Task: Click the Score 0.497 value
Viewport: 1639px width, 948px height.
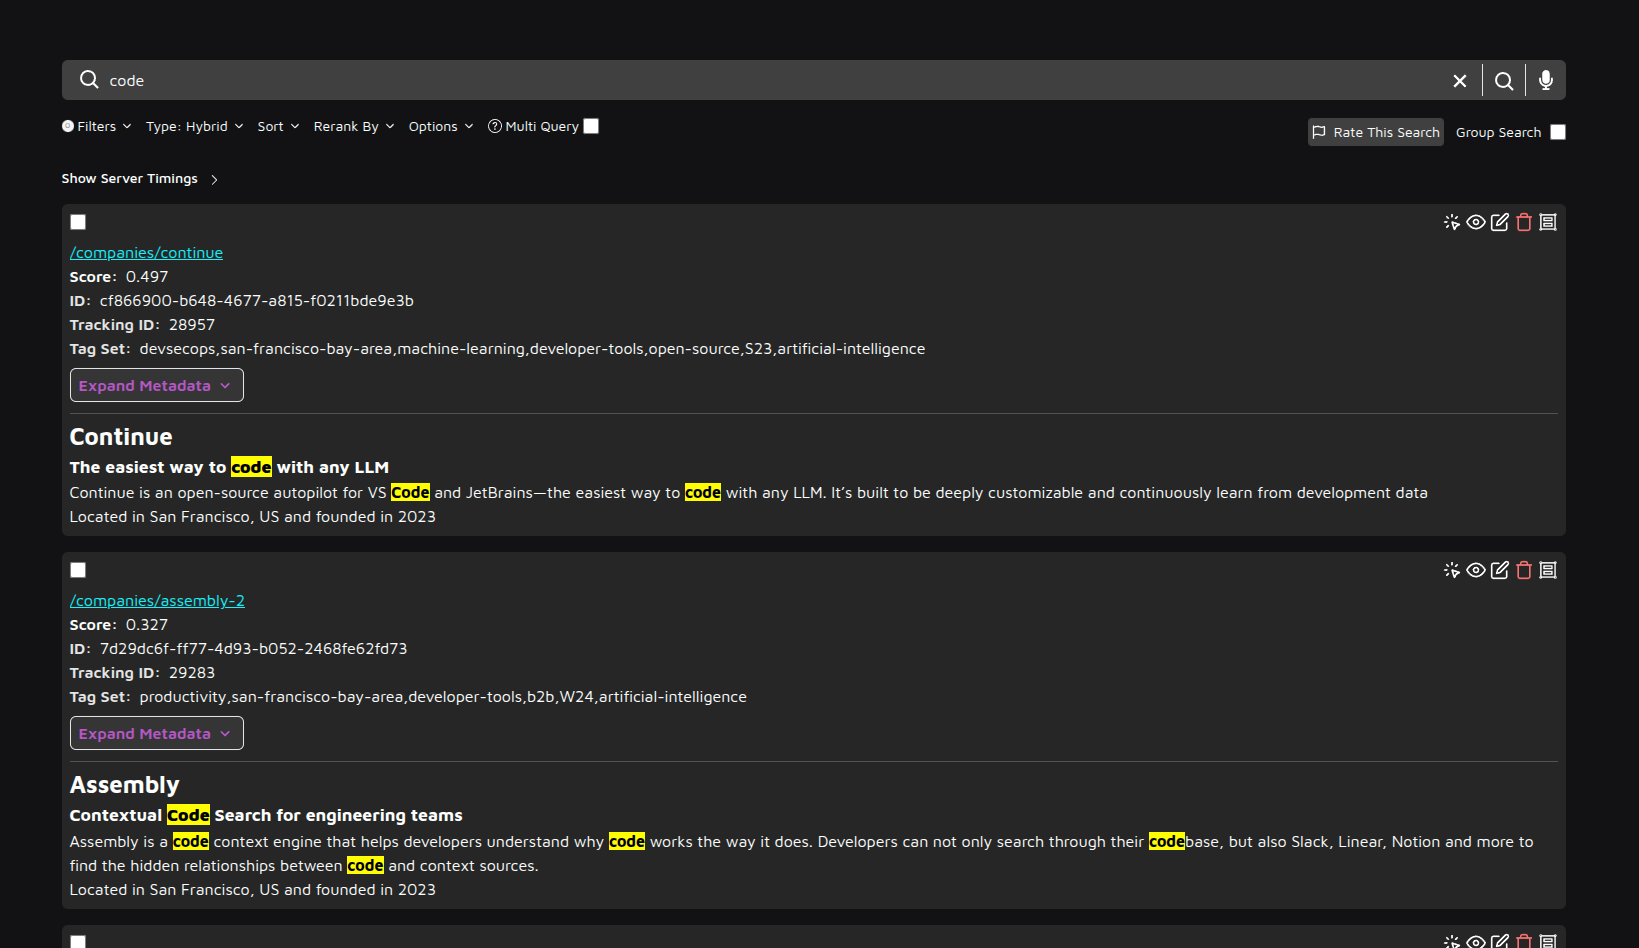Action: coord(147,277)
